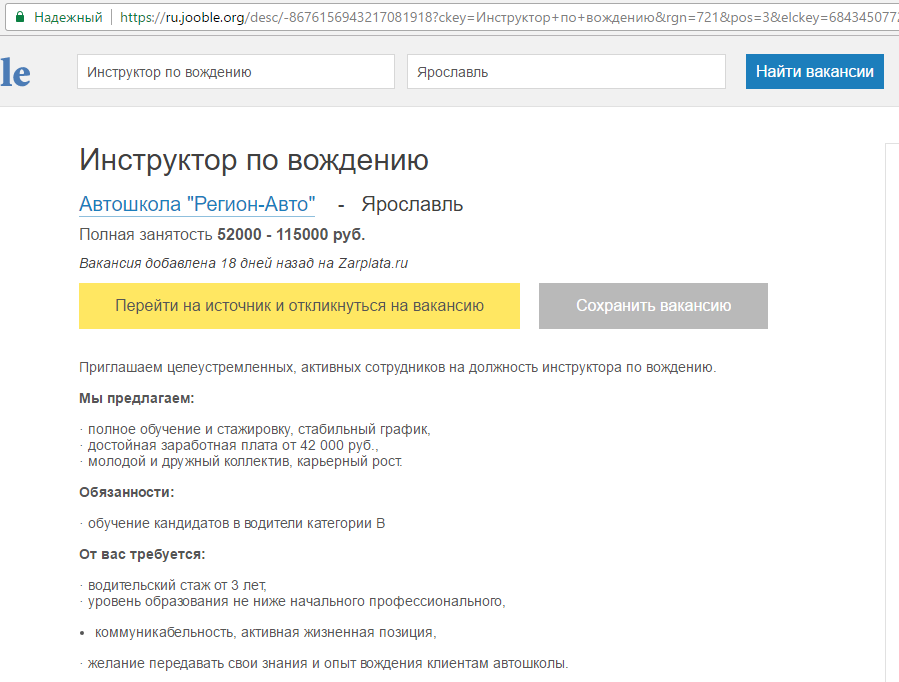899x682 pixels.
Task: Go to source and apply via yellow button
Action: click(x=299, y=306)
